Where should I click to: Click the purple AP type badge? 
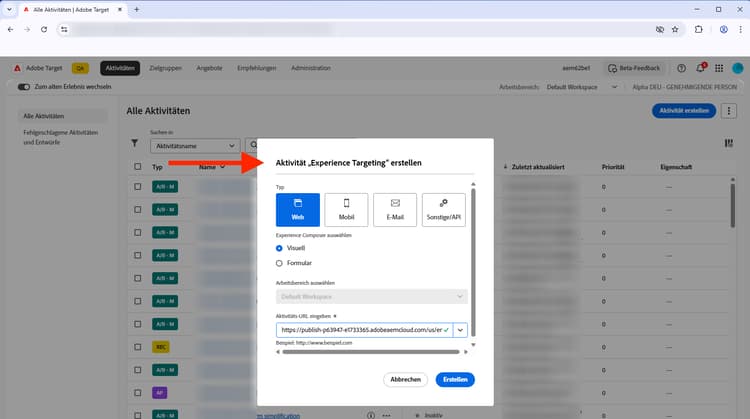coord(160,393)
